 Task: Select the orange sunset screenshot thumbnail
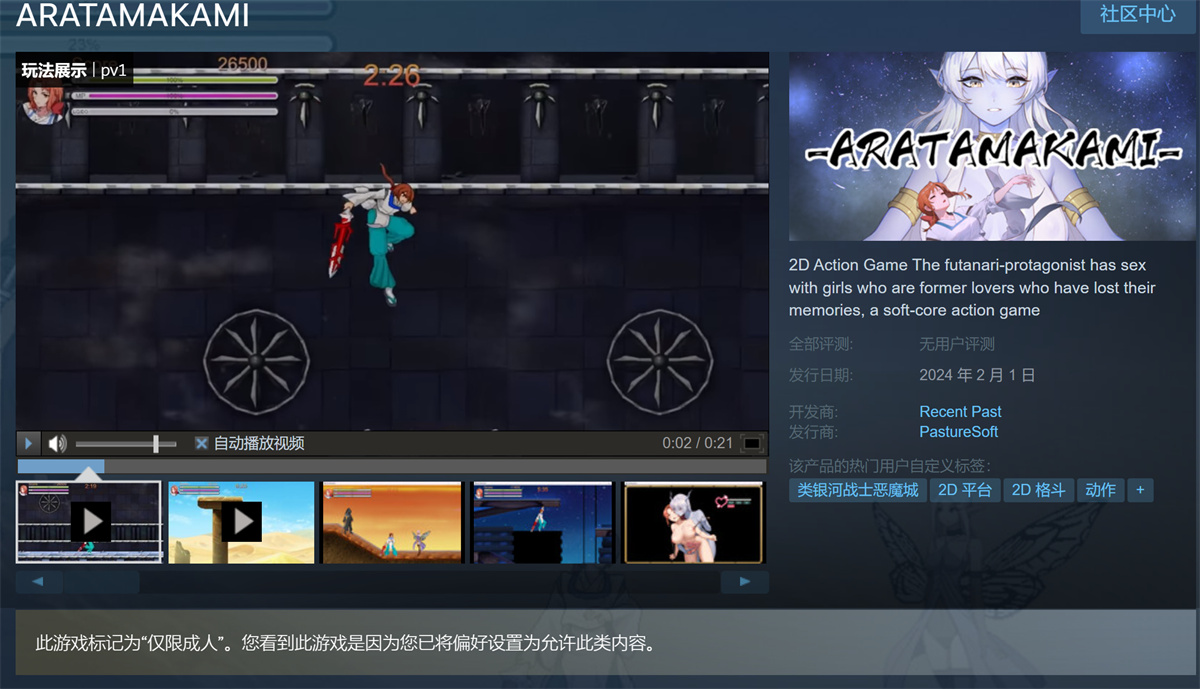click(x=392, y=522)
